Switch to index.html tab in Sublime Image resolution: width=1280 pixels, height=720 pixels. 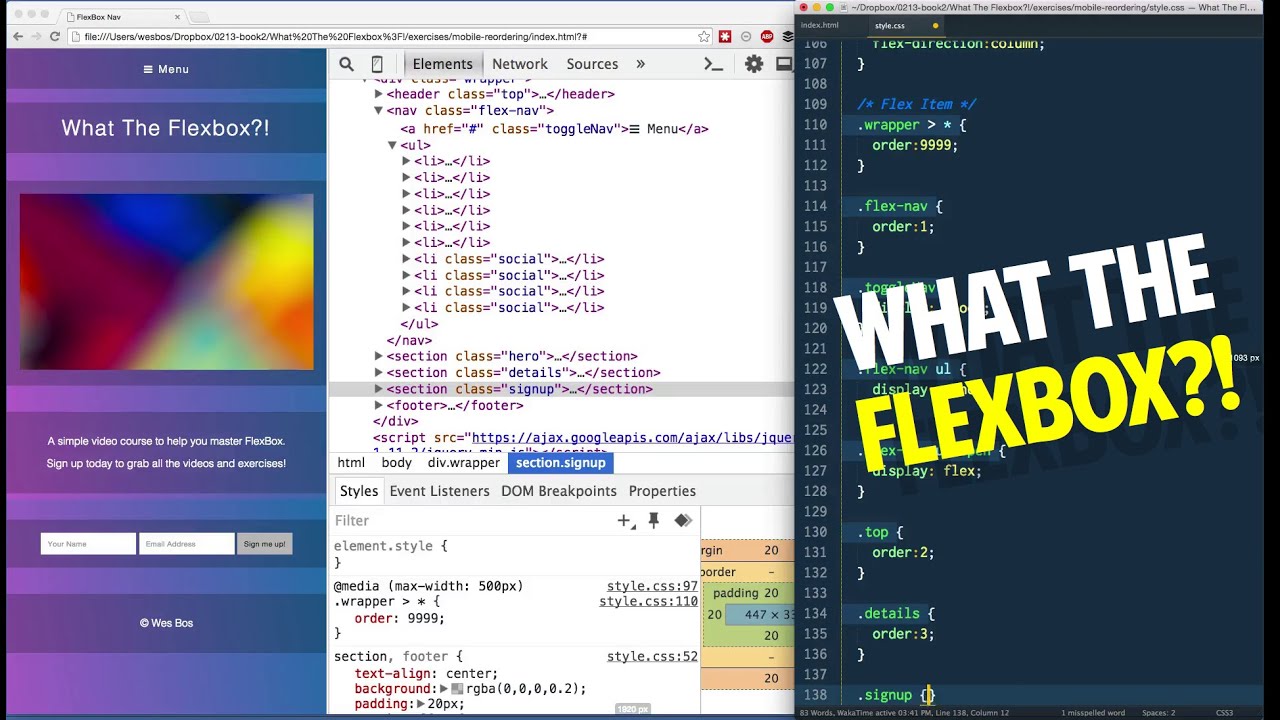(820, 25)
